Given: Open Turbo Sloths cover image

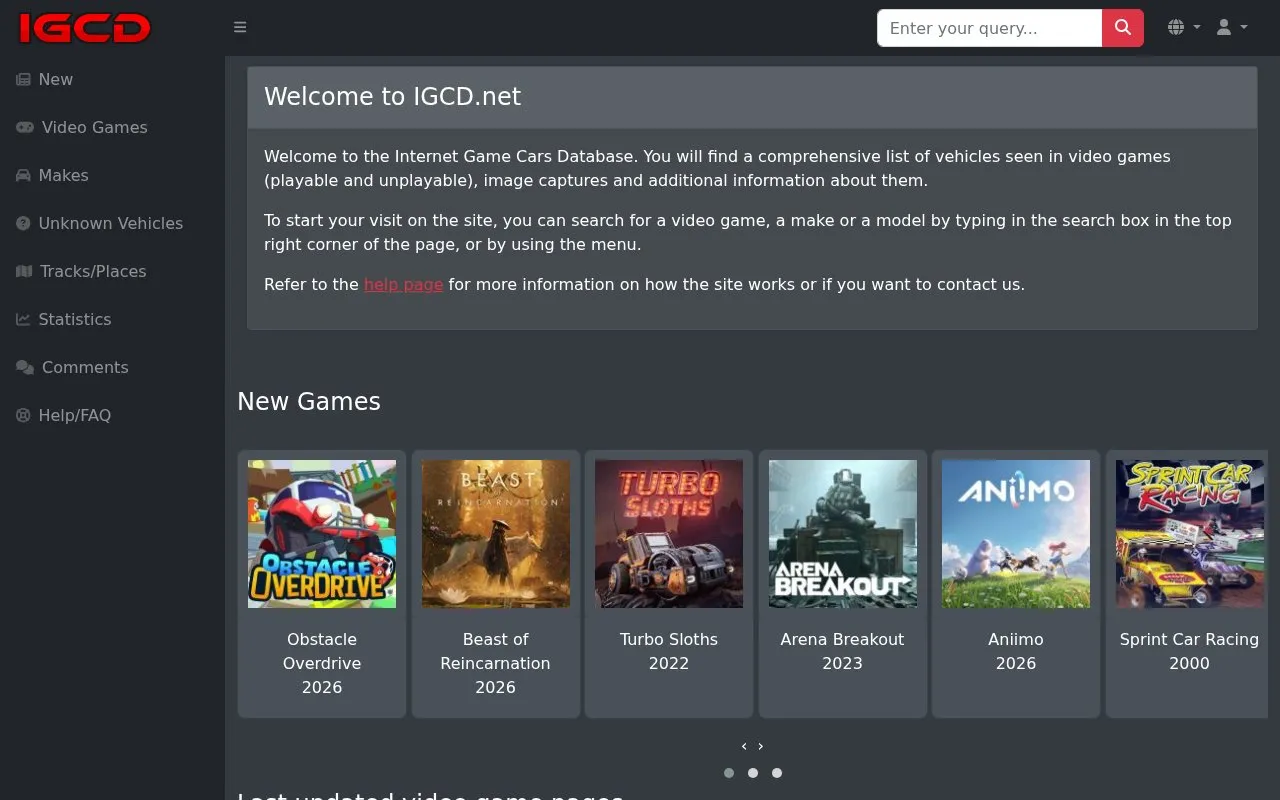Looking at the screenshot, I should (669, 534).
